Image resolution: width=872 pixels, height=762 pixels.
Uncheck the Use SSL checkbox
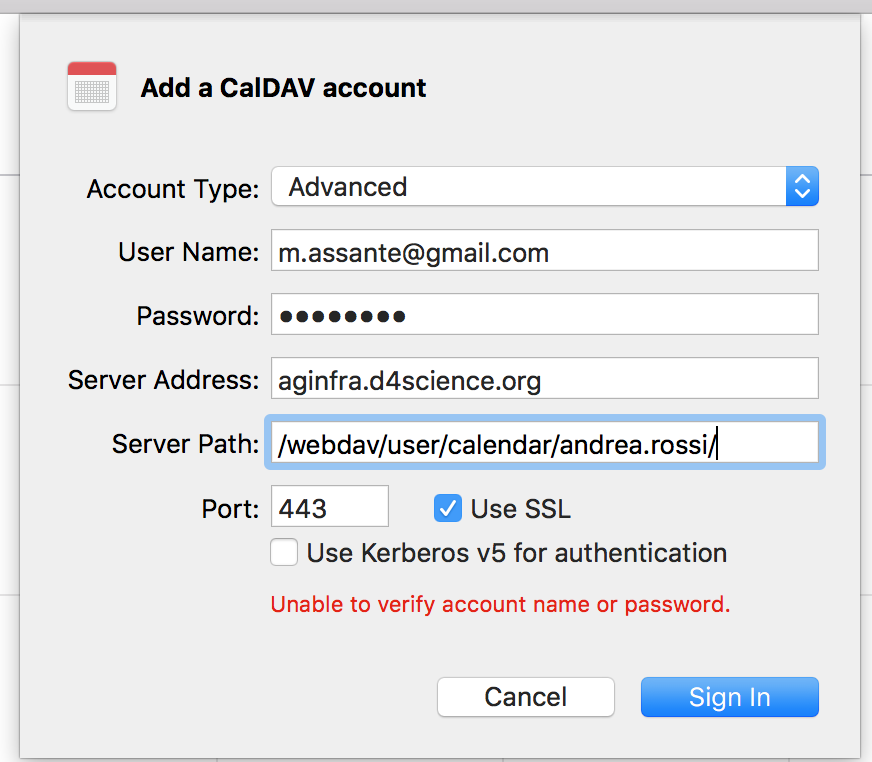point(448,508)
